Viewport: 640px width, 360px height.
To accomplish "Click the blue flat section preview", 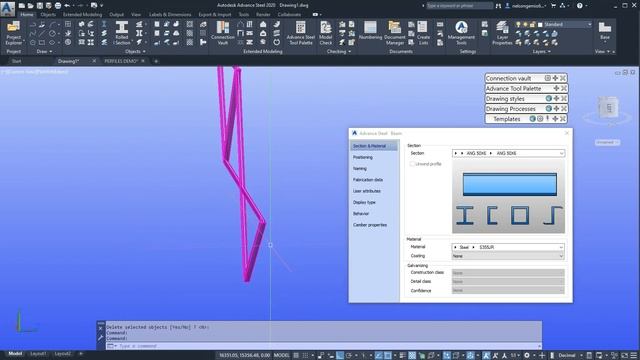I will pyautogui.click(x=509, y=184).
